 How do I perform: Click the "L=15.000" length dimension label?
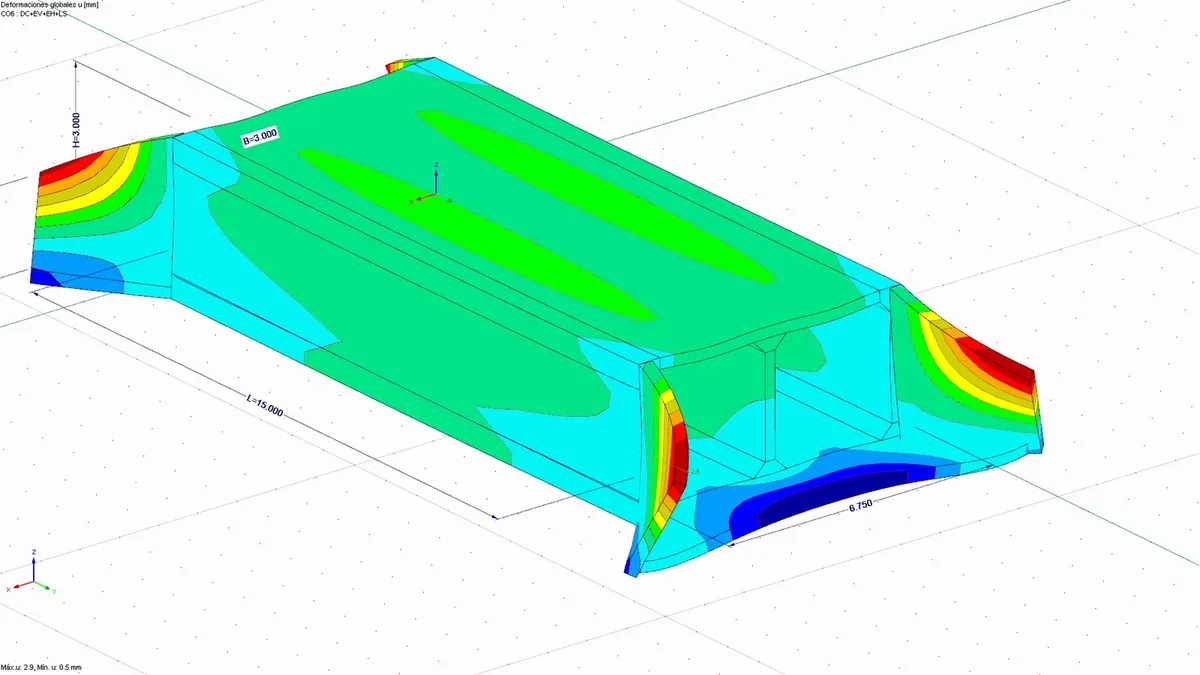point(265,404)
